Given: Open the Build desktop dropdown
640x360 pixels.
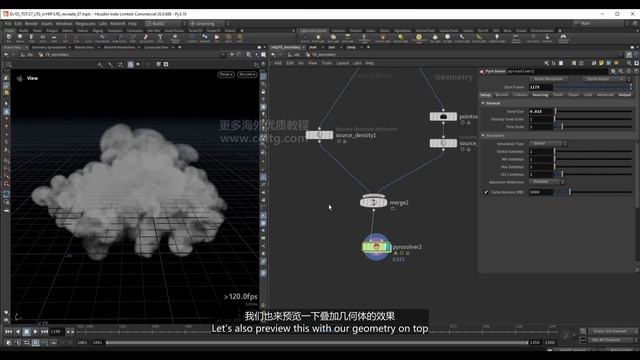Looking at the screenshot, I should pos(165,24).
